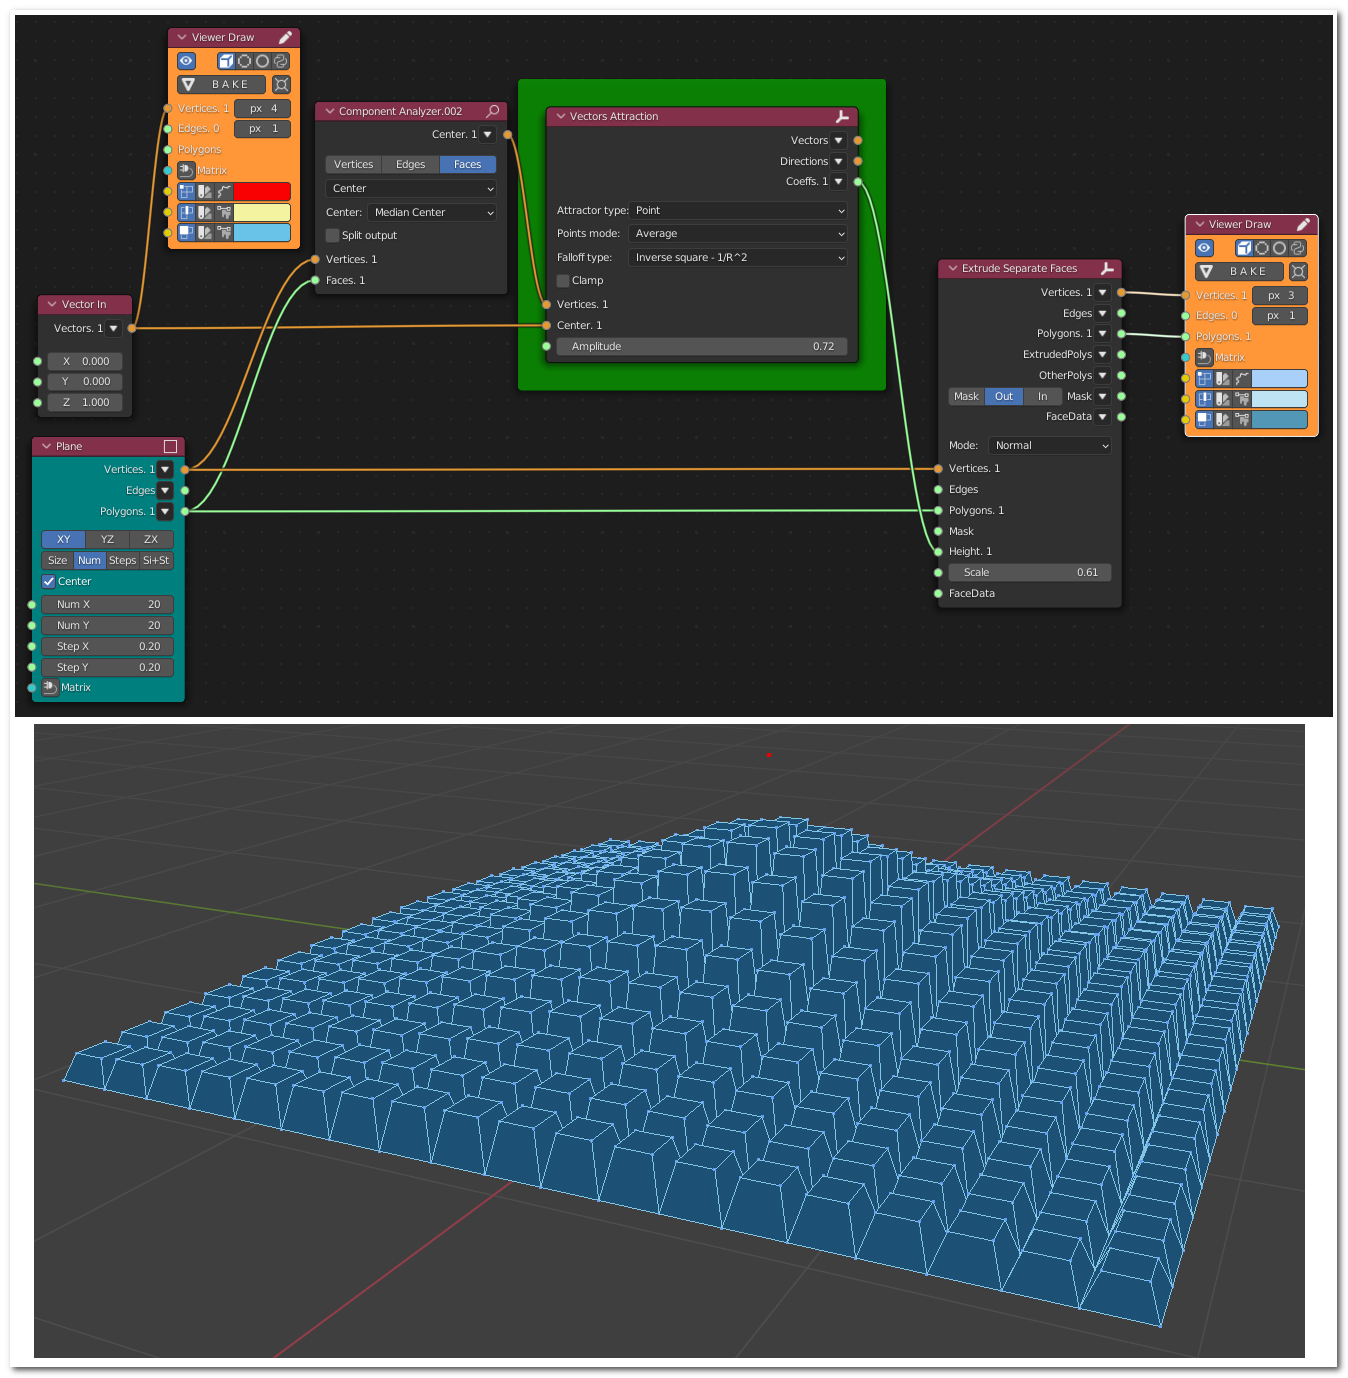Screen dimensions: 1348x1378
Task: Open Vectors output arrow on Vector In node
Action: point(113,328)
